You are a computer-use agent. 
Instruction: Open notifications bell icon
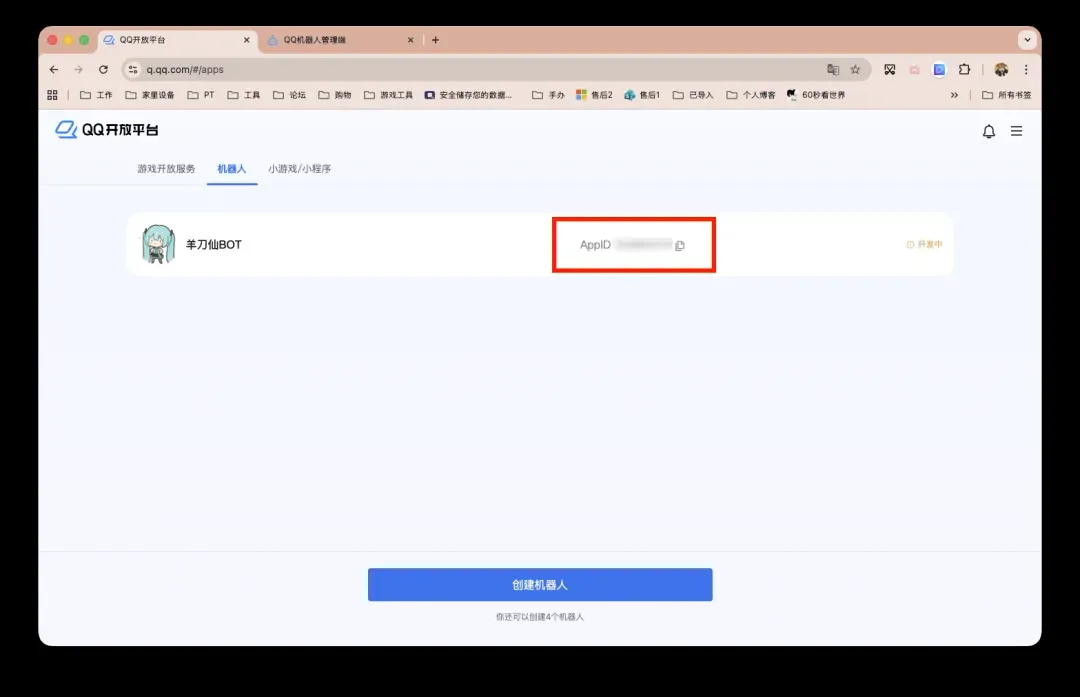[x=988, y=131]
